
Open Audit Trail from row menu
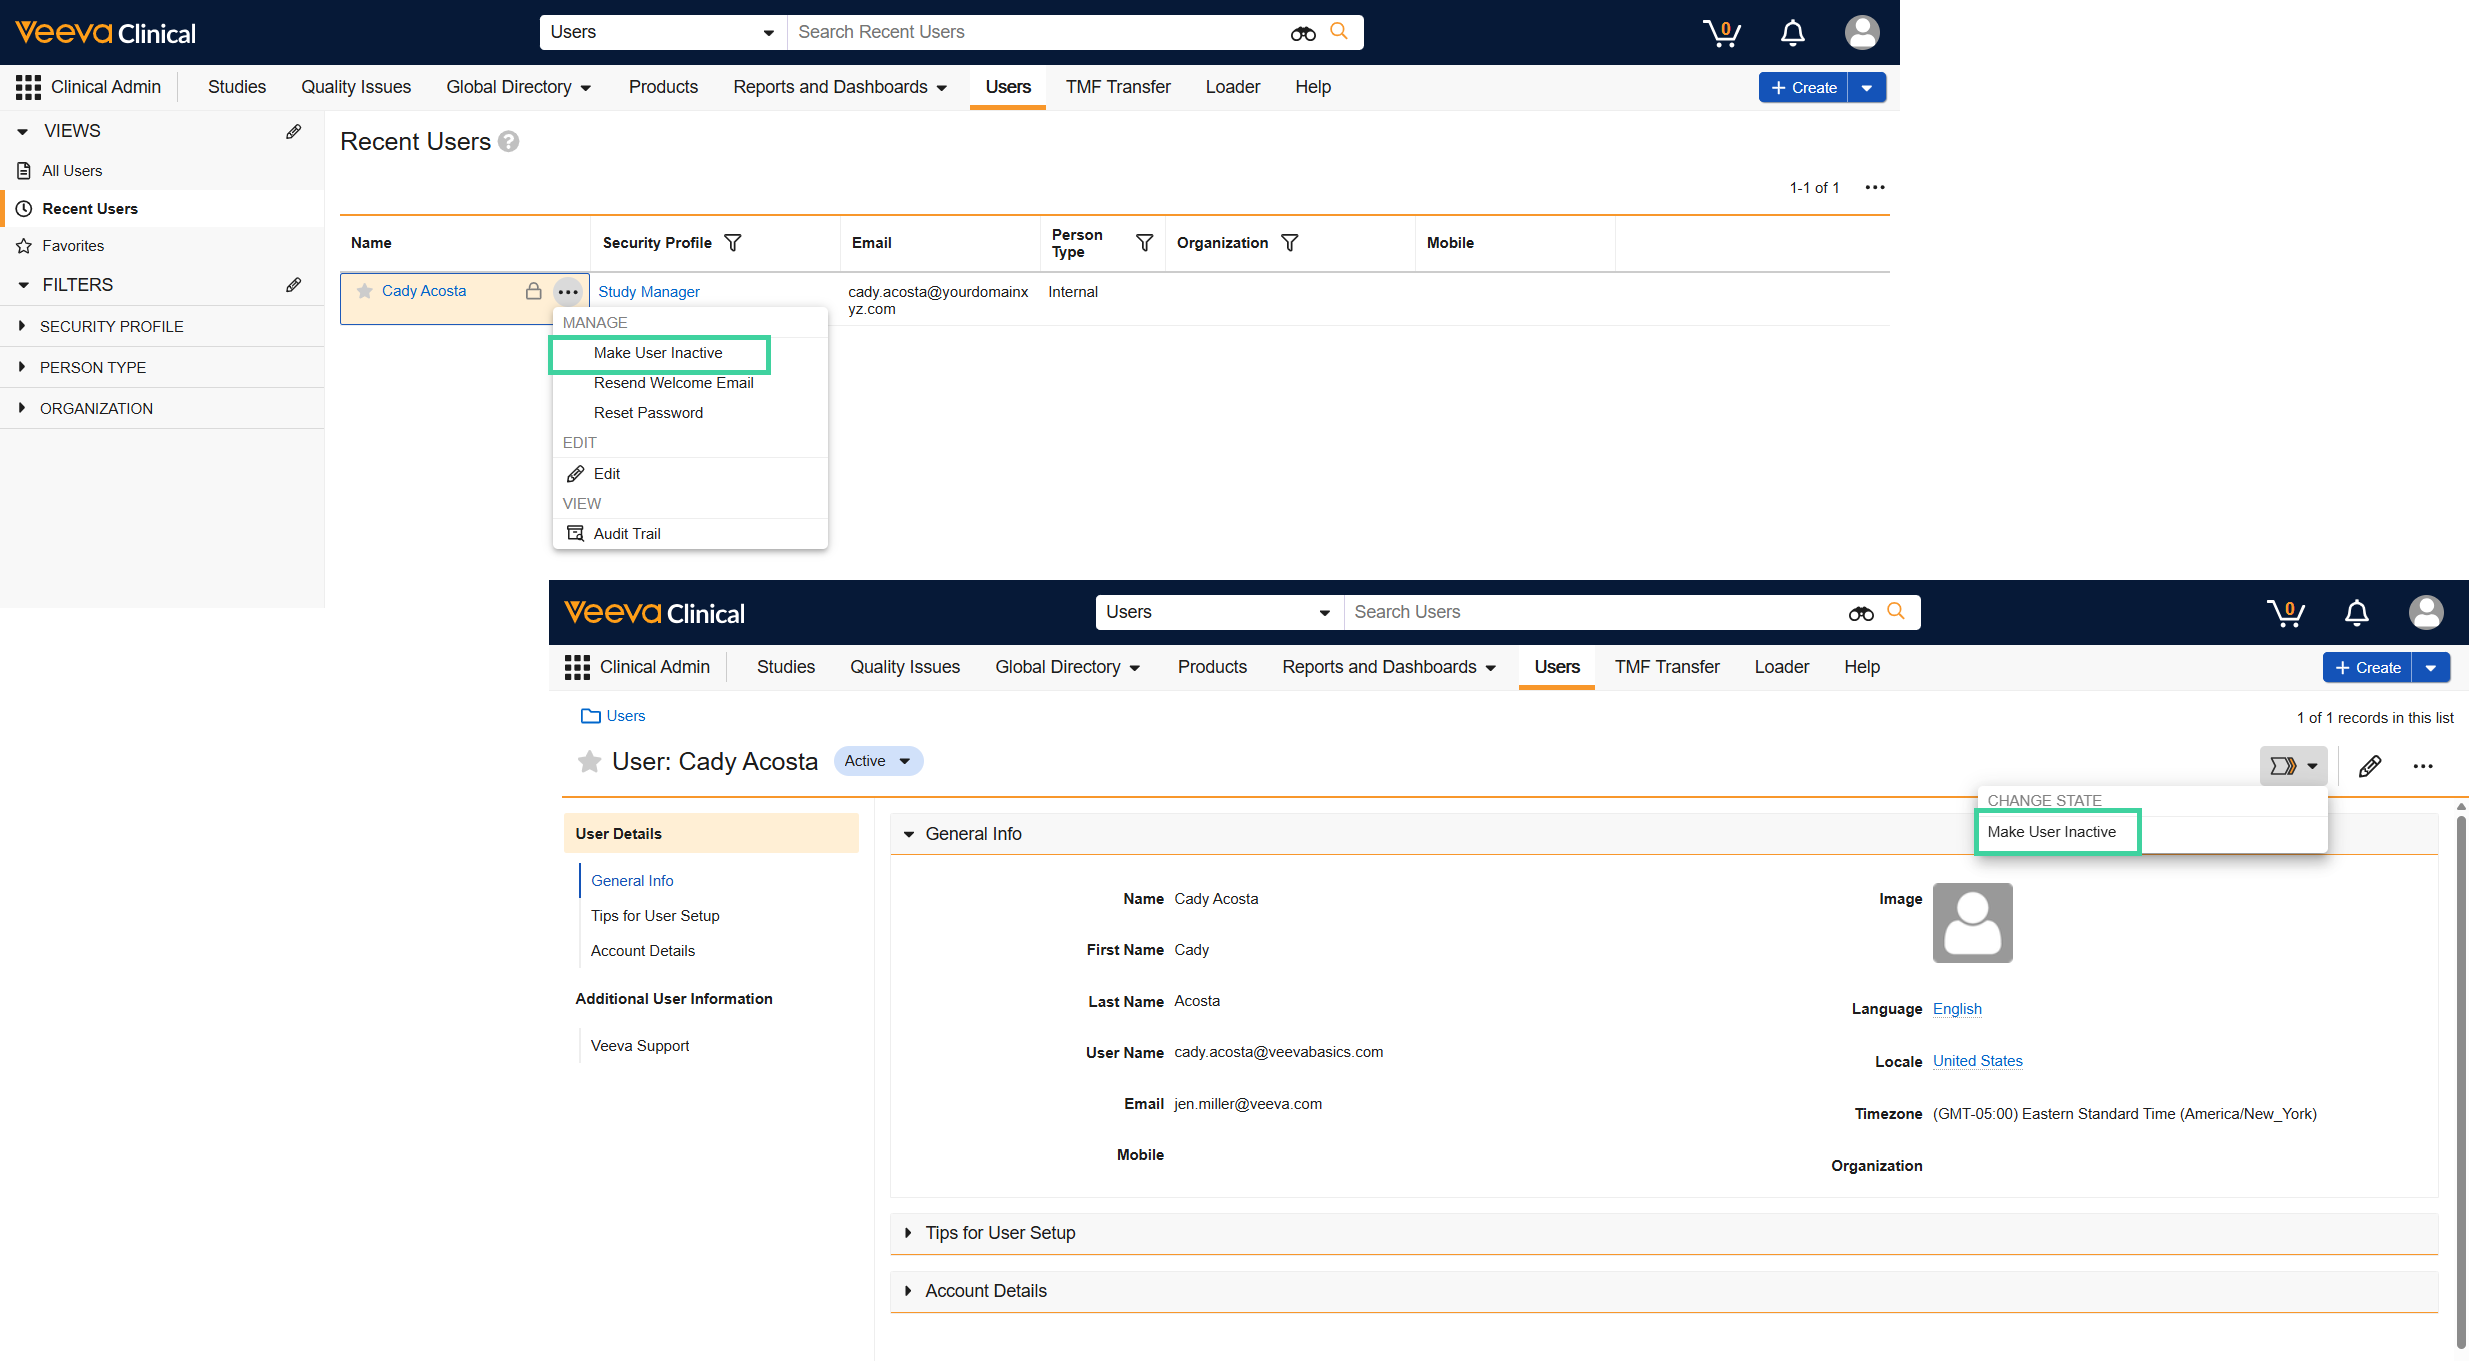pos(627,534)
